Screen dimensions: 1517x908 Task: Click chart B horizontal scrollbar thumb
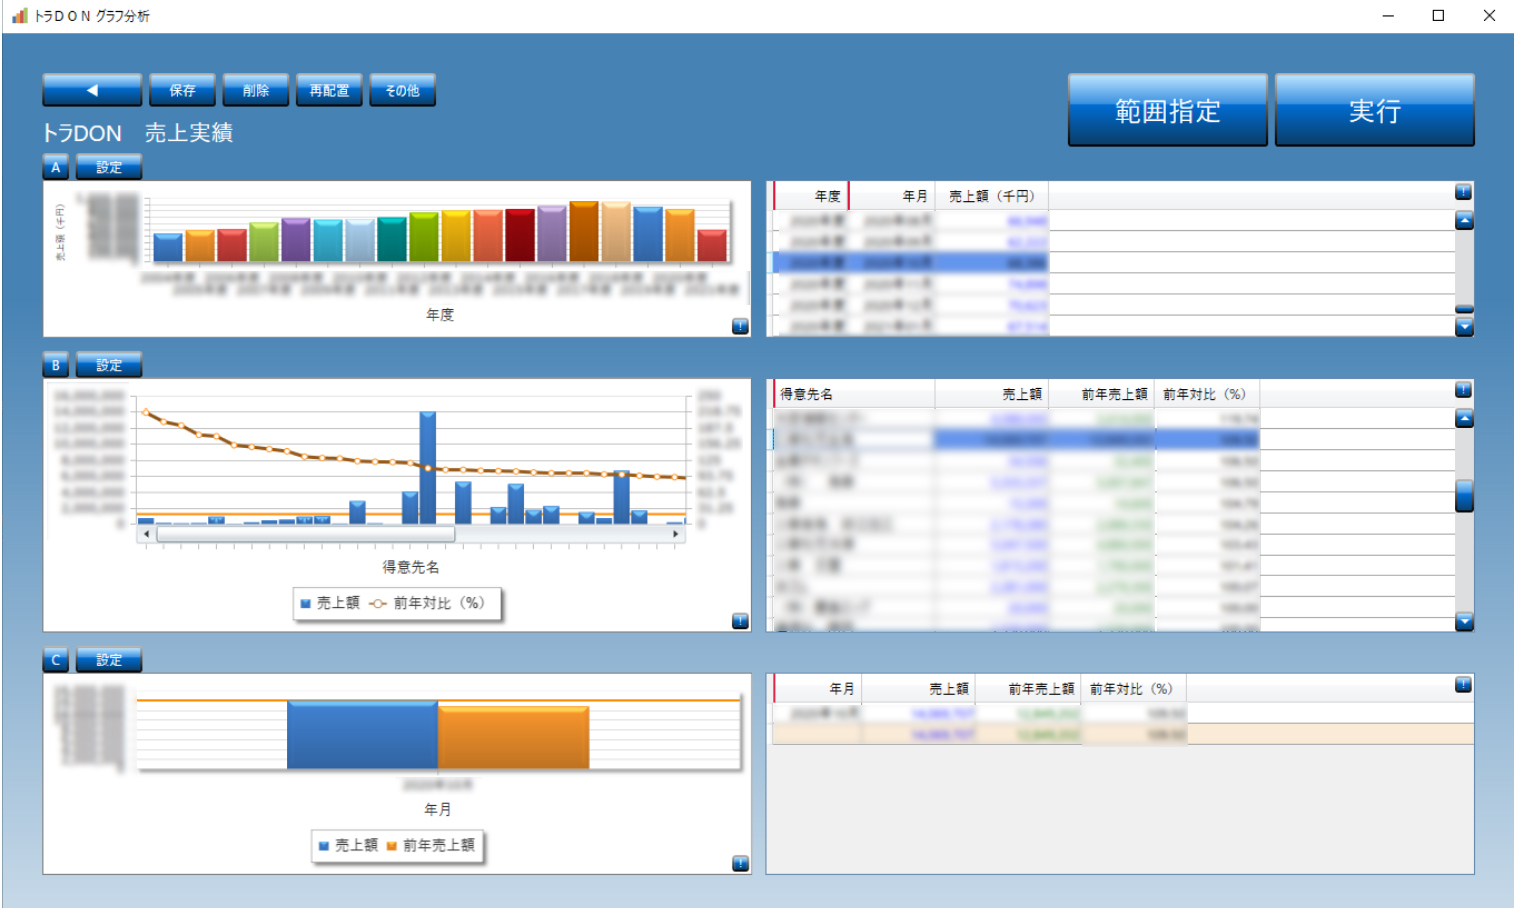point(306,534)
